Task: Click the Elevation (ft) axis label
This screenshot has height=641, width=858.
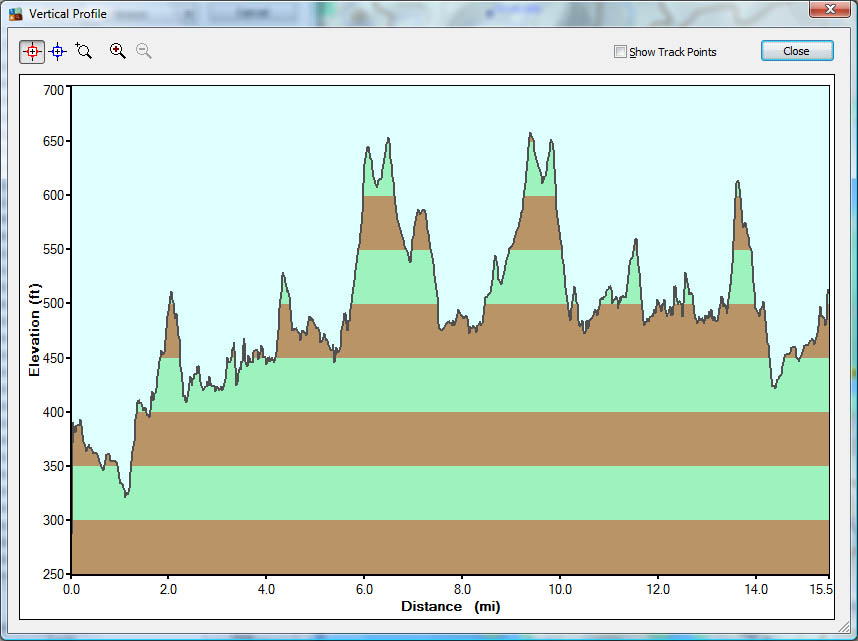Action: pos(35,330)
